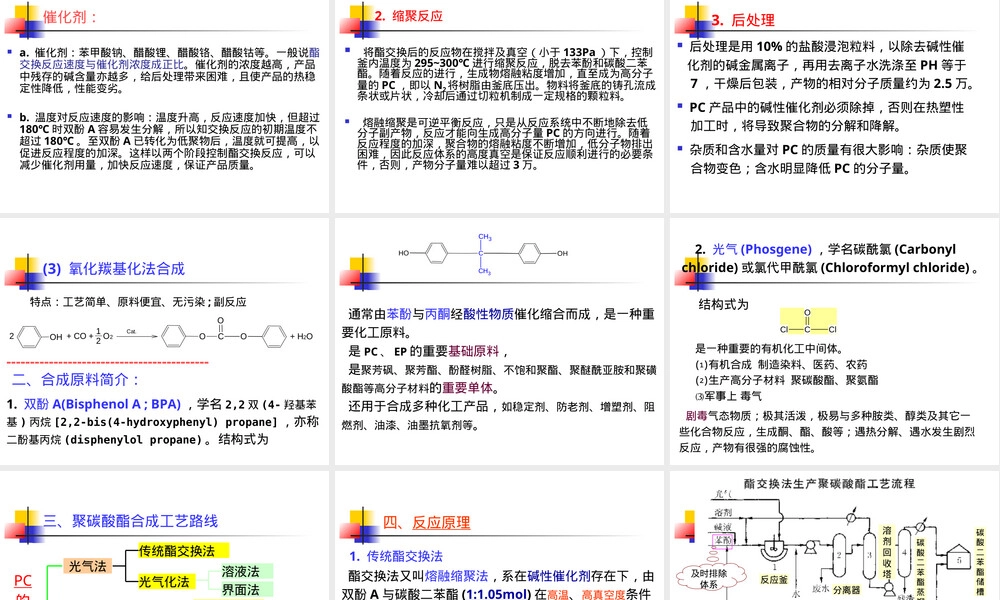Click the red underlined 'PC' text
Image resolution: width=1000 pixels, height=600 pixels.
22,581
